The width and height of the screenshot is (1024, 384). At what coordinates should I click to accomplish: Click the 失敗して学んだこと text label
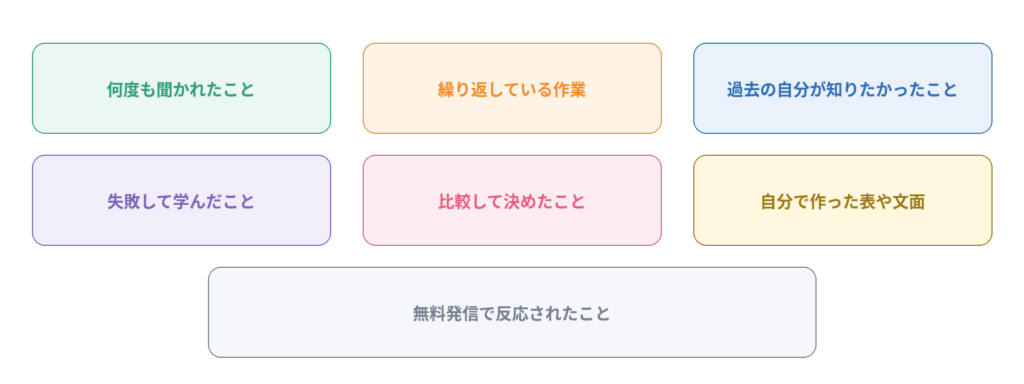click(x=181, y=201)
